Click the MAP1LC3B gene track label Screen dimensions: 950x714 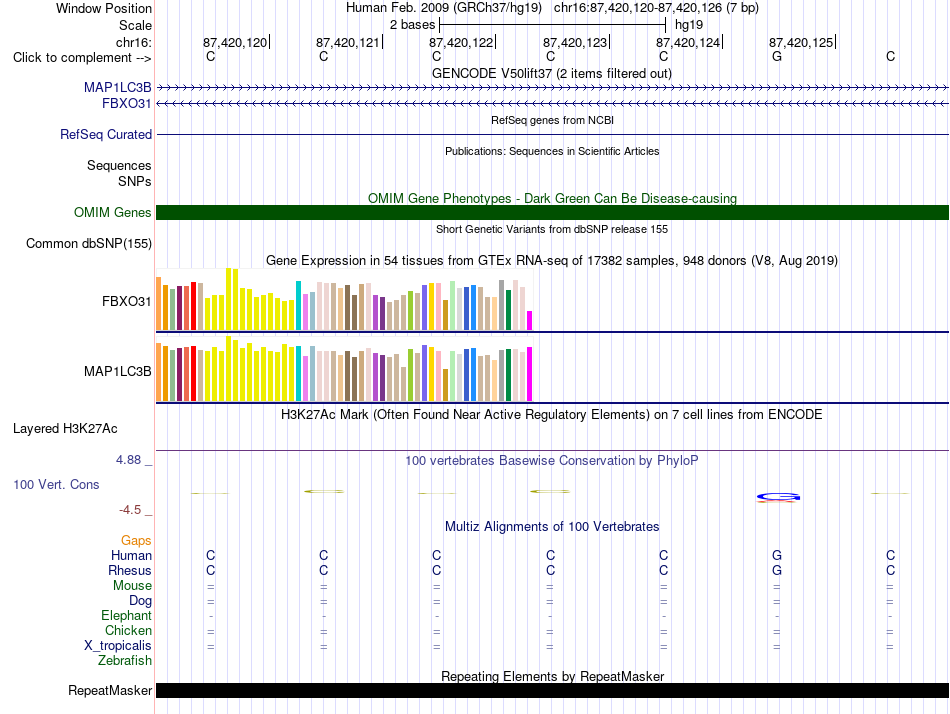pyautogui.click(x=118, y=87)
